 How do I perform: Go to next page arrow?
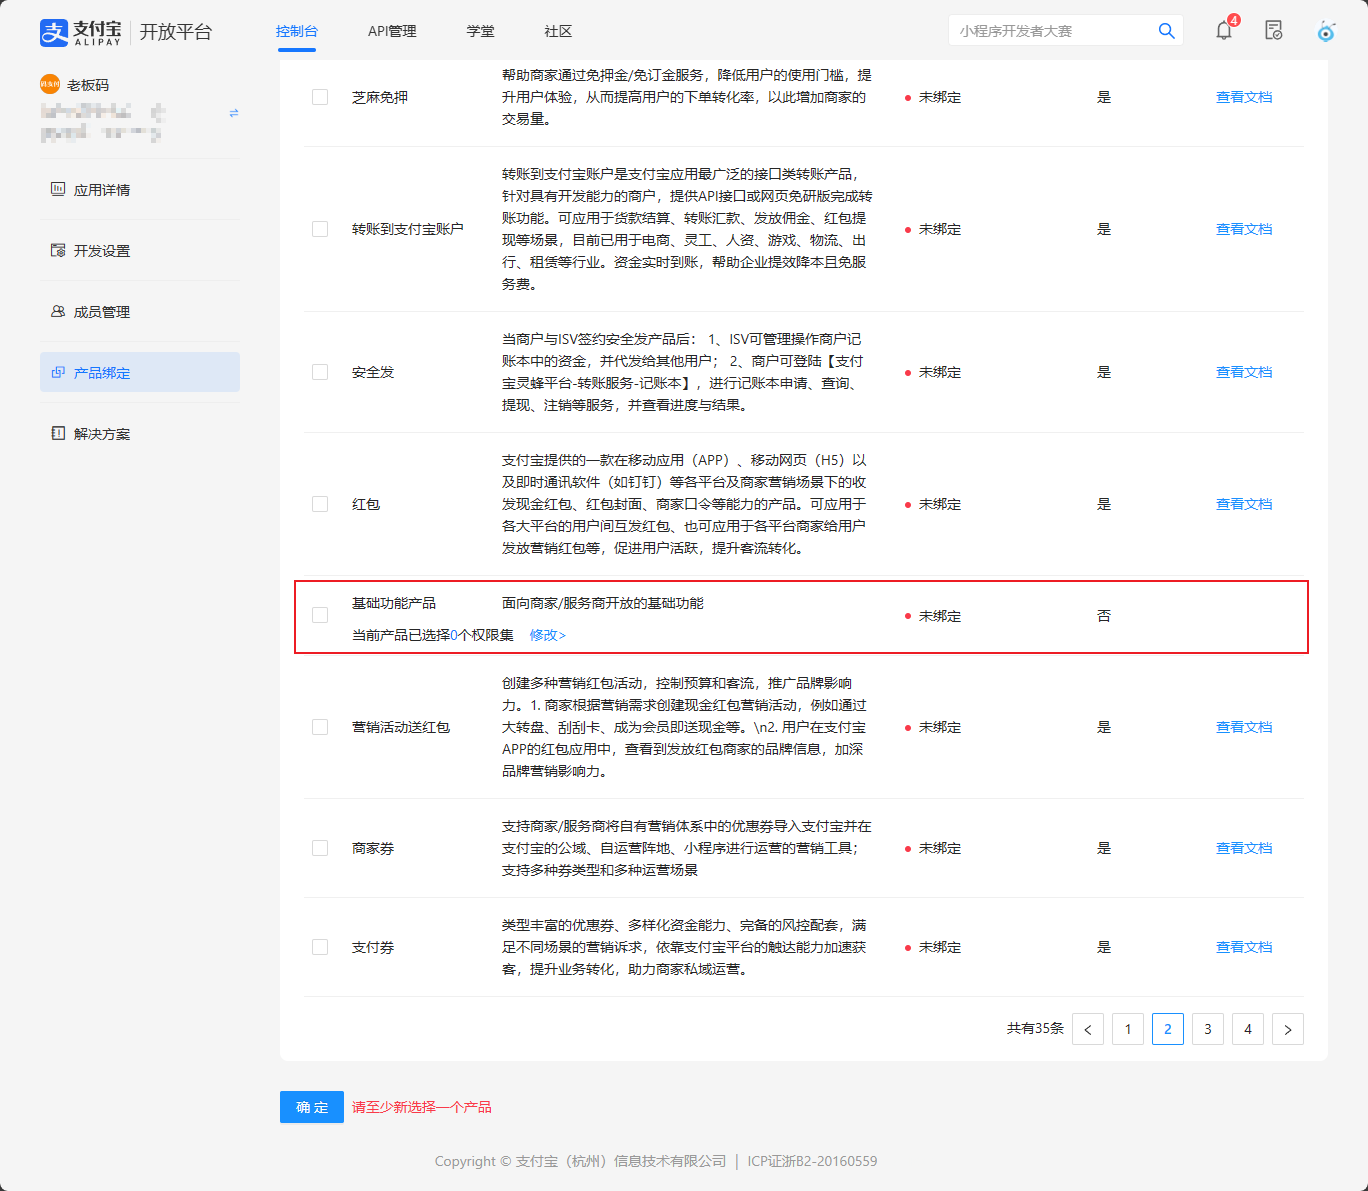1287,1029
